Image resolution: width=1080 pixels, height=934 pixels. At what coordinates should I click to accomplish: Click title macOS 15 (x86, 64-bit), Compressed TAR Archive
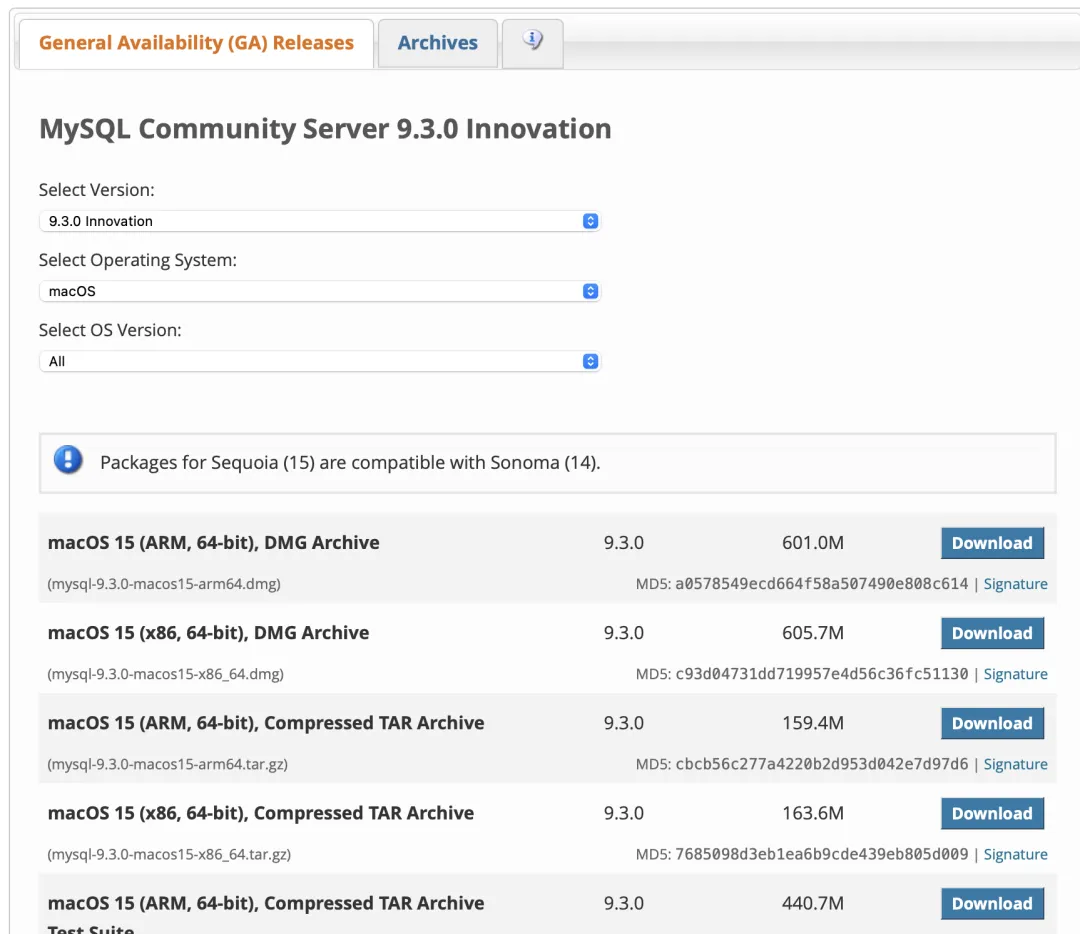(261, 813)
